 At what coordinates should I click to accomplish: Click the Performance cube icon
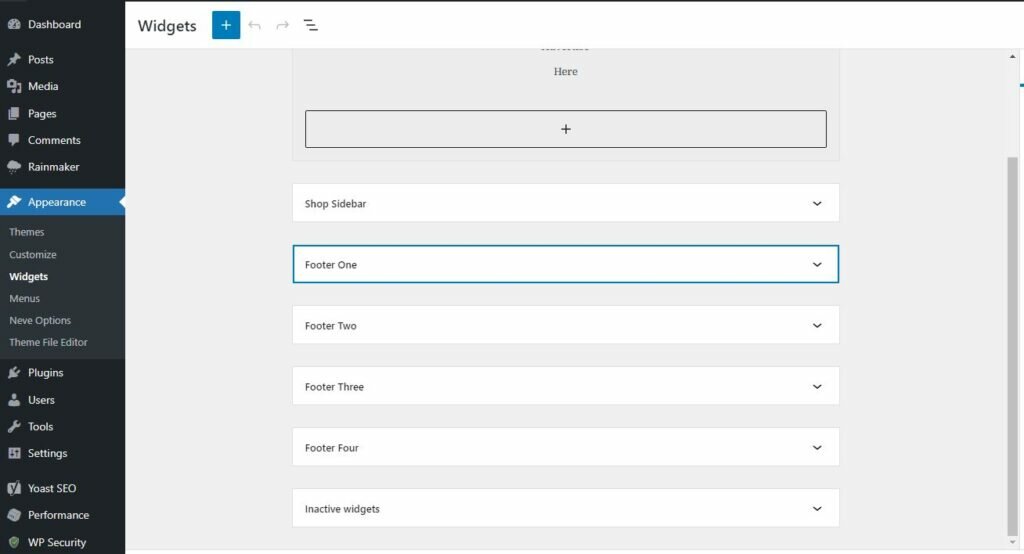(14, 515)
